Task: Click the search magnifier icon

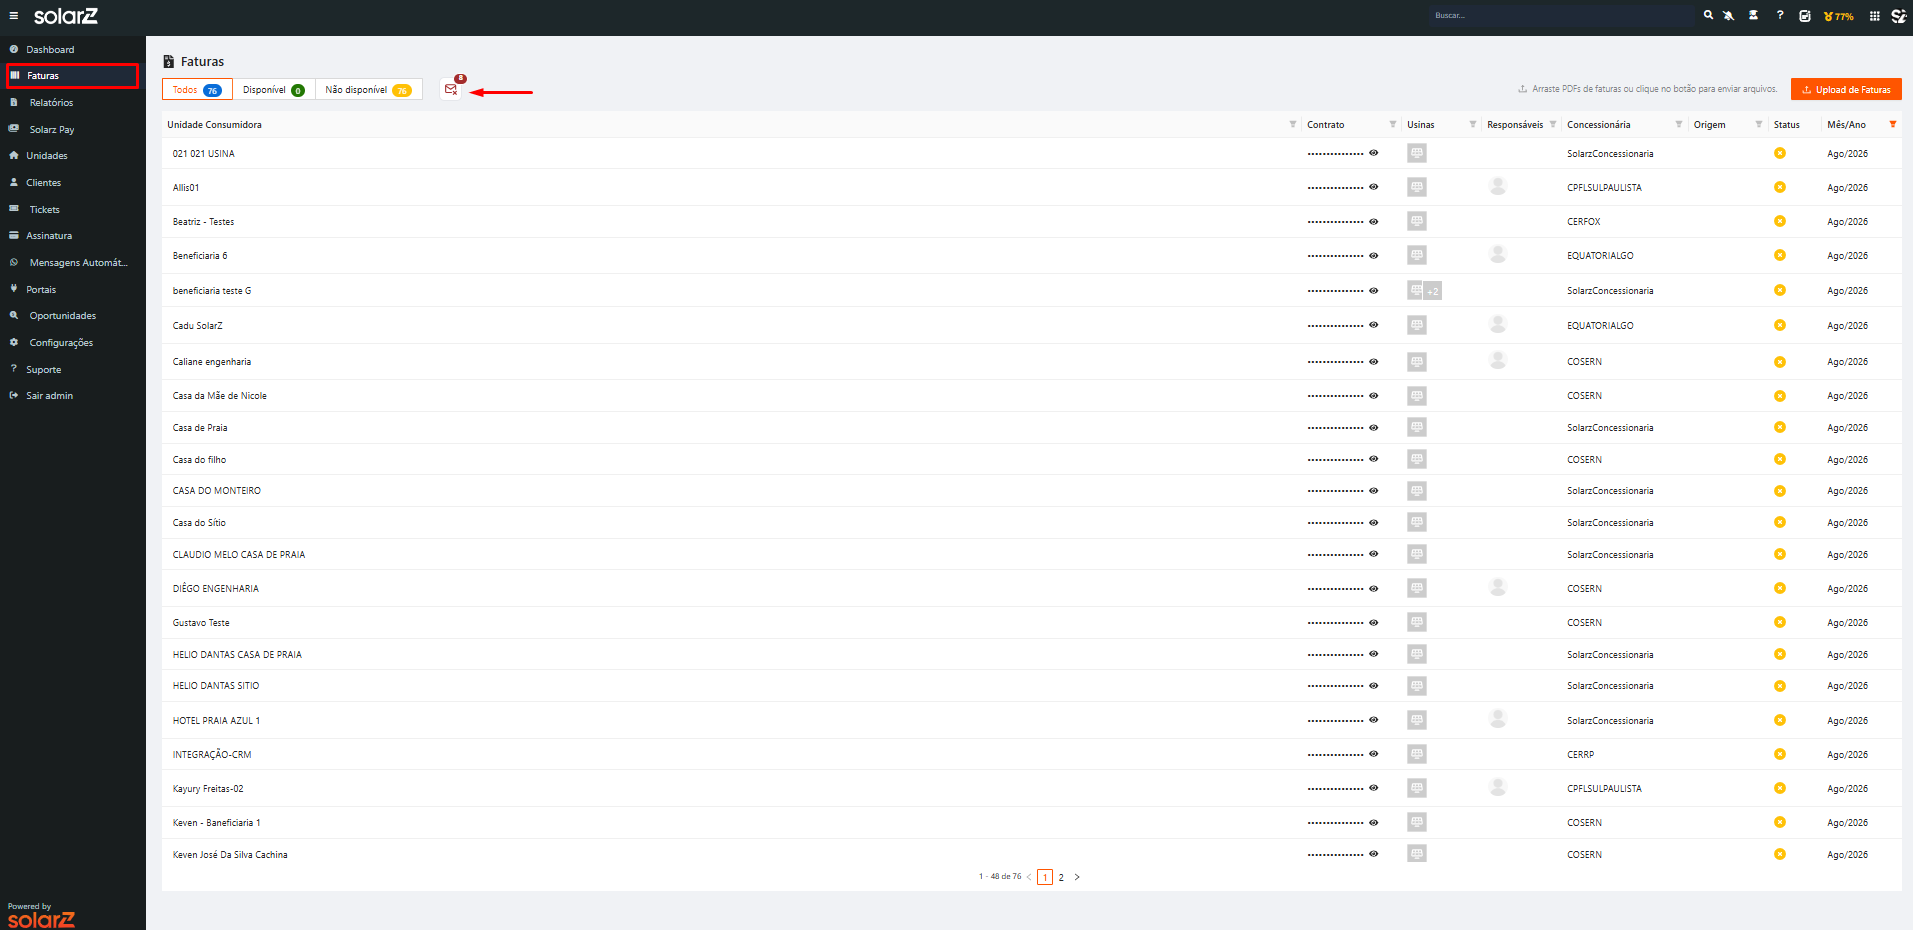Action: pos(1709,15)
